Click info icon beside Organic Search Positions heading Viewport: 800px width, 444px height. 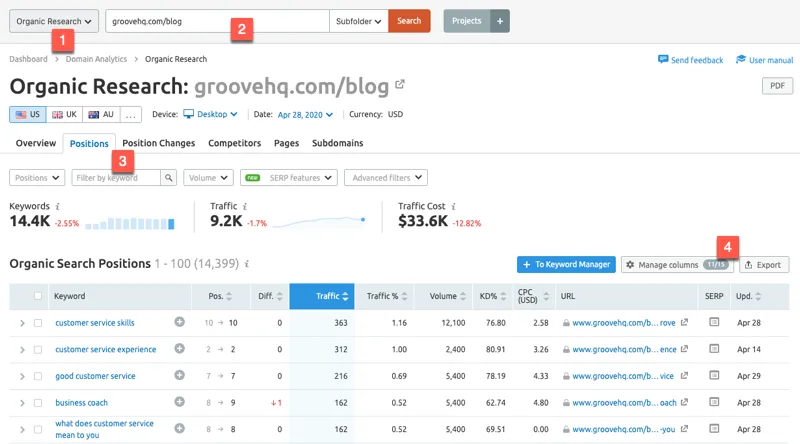(247, 264)
